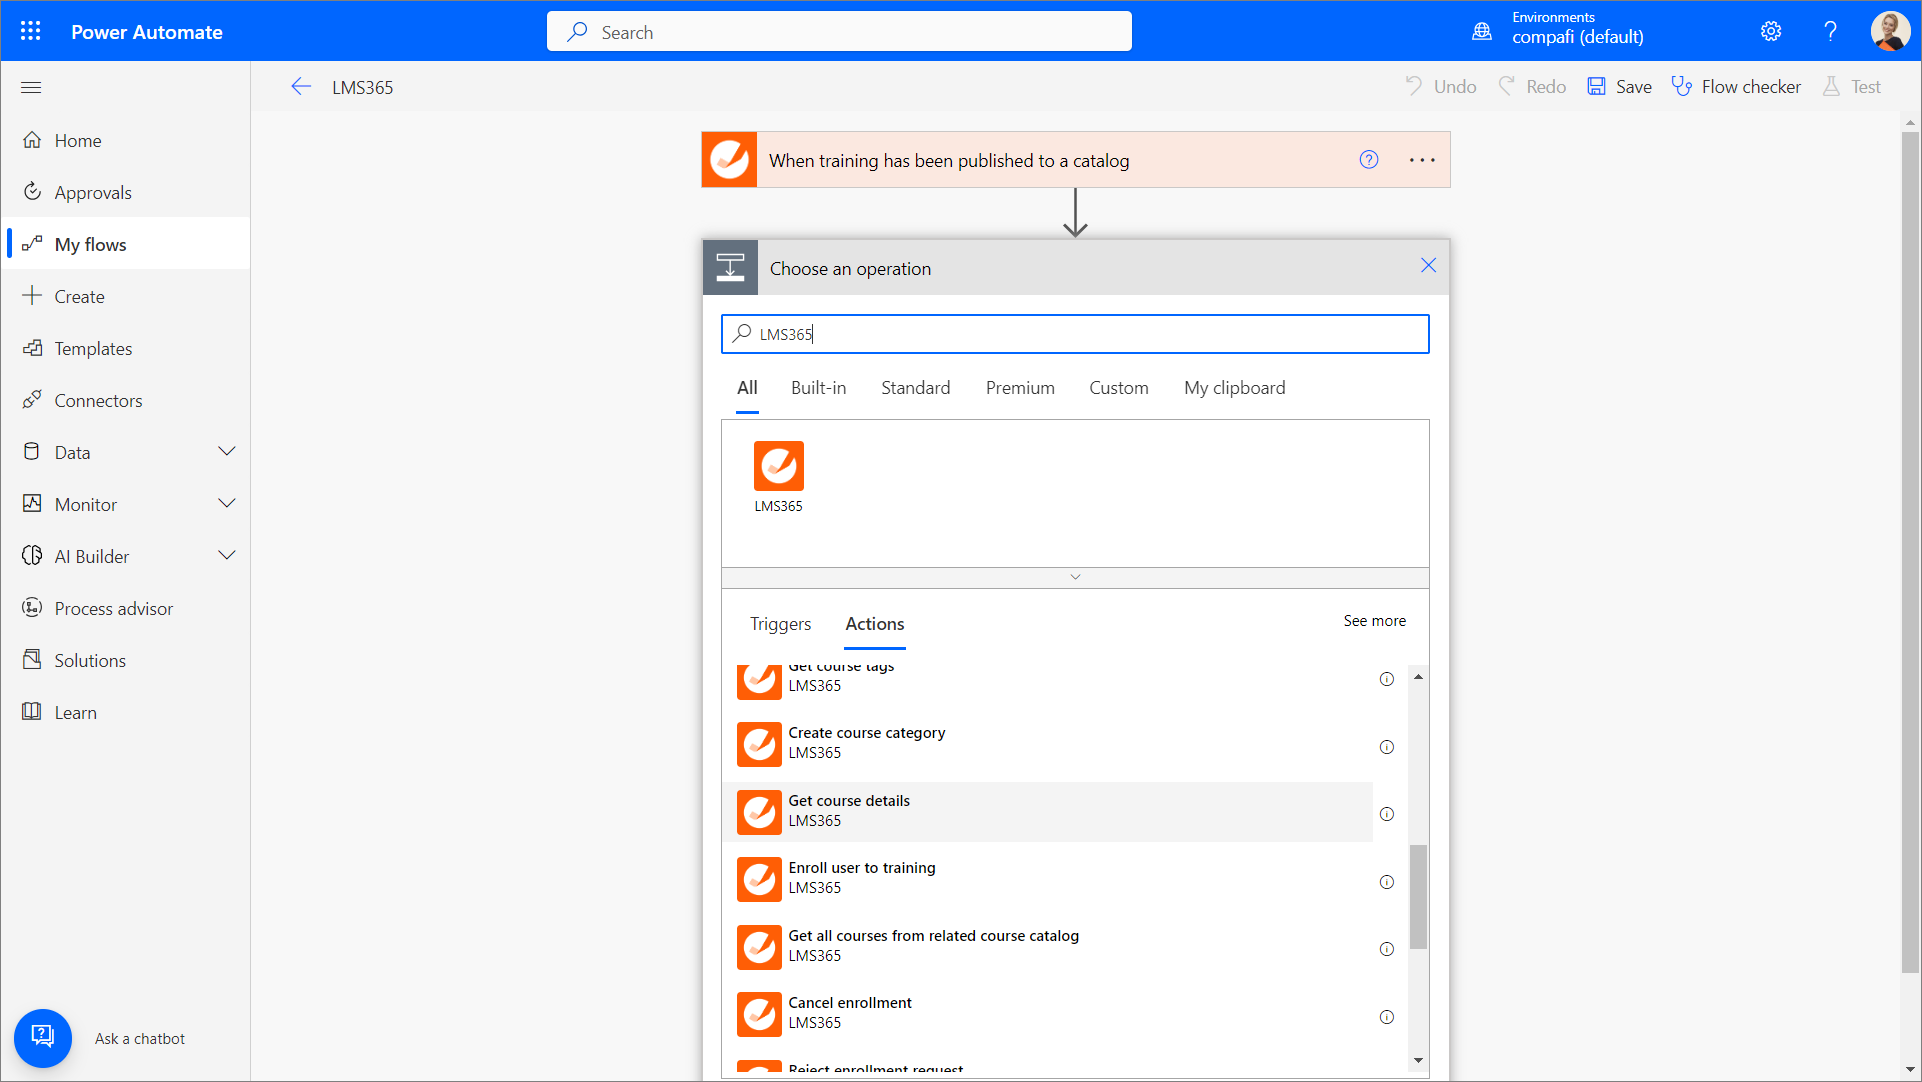Open trigger step more options ellipsis
This screenshot has height=1082, width=1922.
(1422, 160)
